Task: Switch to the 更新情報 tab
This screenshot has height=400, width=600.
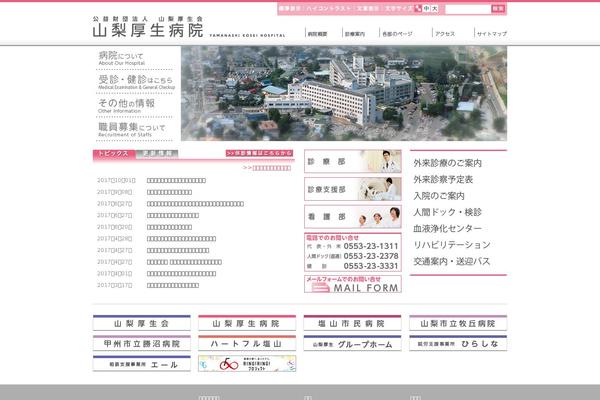Action: (x=157, y=153)
